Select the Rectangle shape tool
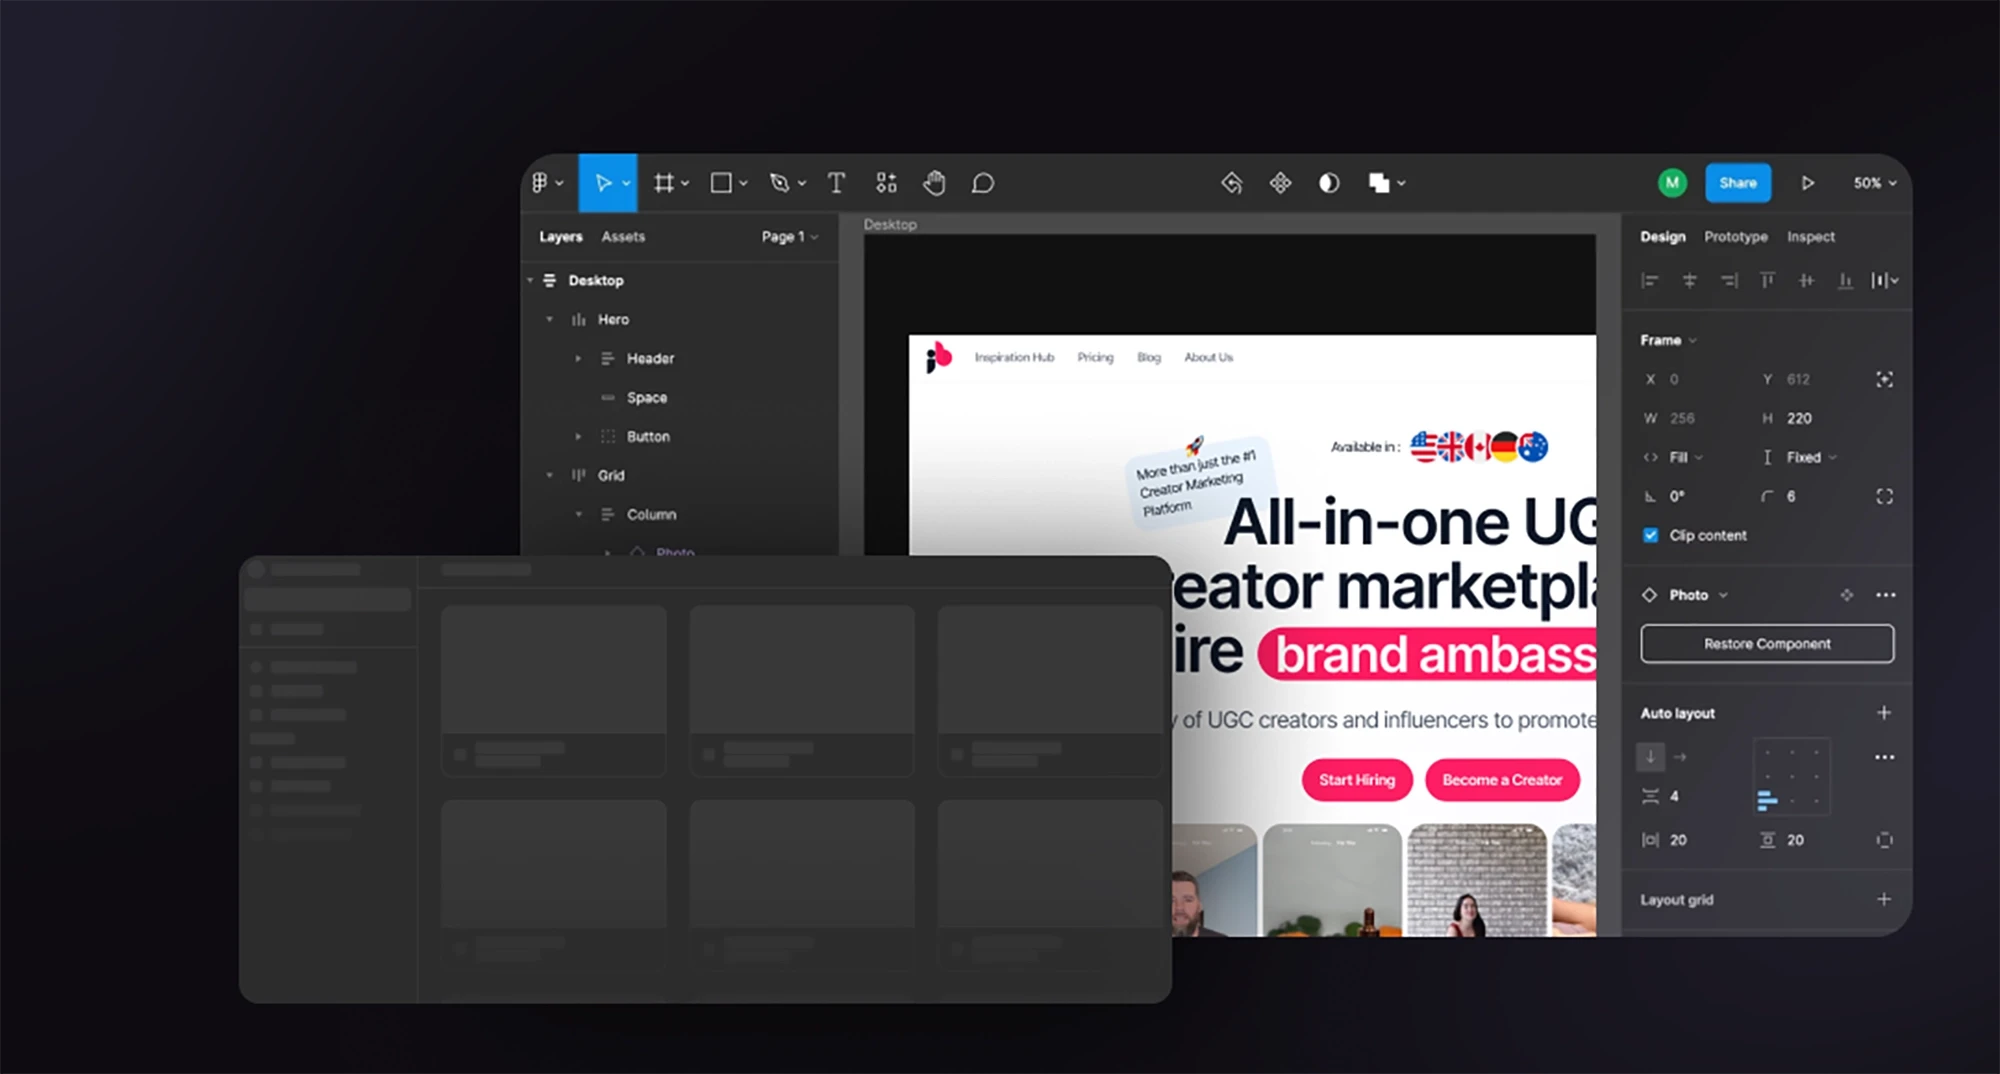 point(721,183)
